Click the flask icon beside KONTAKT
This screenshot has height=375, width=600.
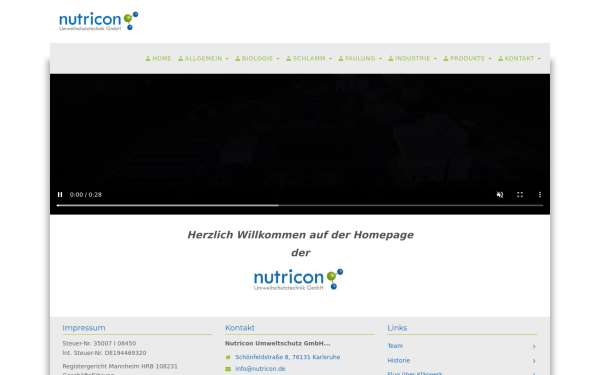tap(501, 59)
